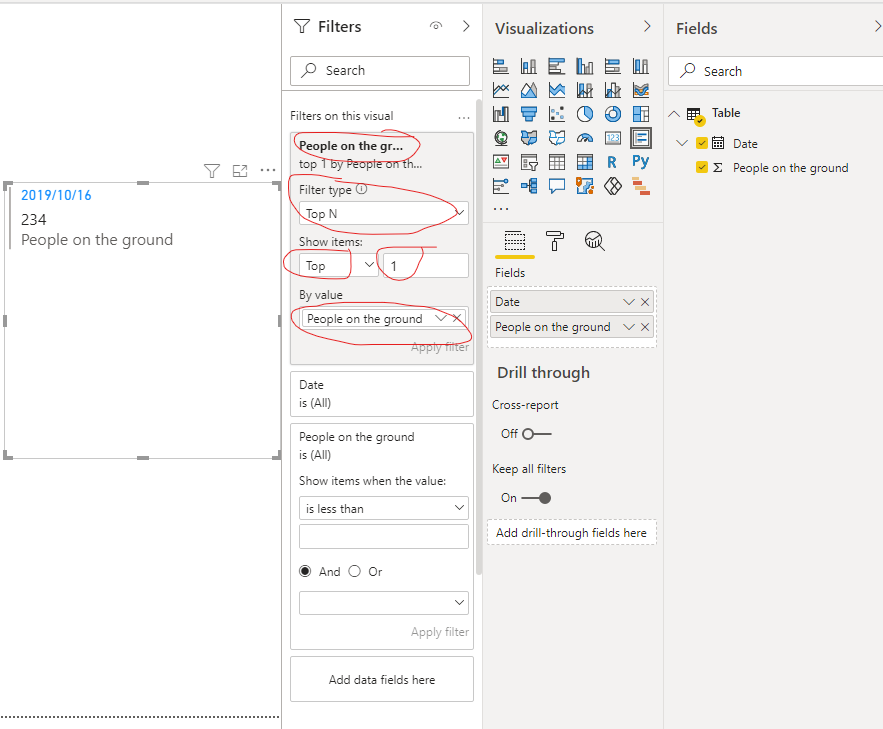Click Apply filter below the And/Or options
The height and width of the screenshot is (729, 883).
(x=440, y=632)
